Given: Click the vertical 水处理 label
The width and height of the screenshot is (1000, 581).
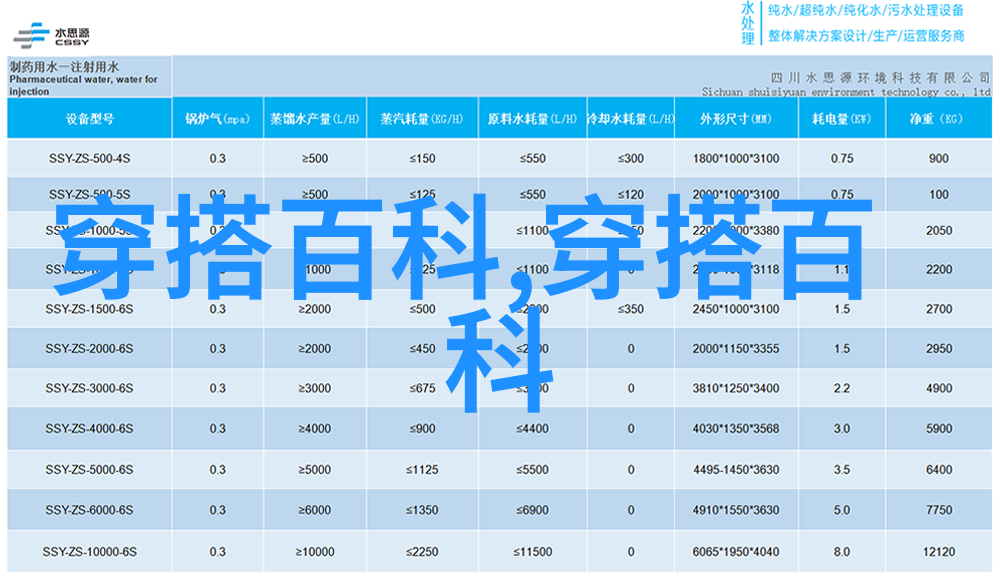Looking at the screenshot, I should pos(748,24).
